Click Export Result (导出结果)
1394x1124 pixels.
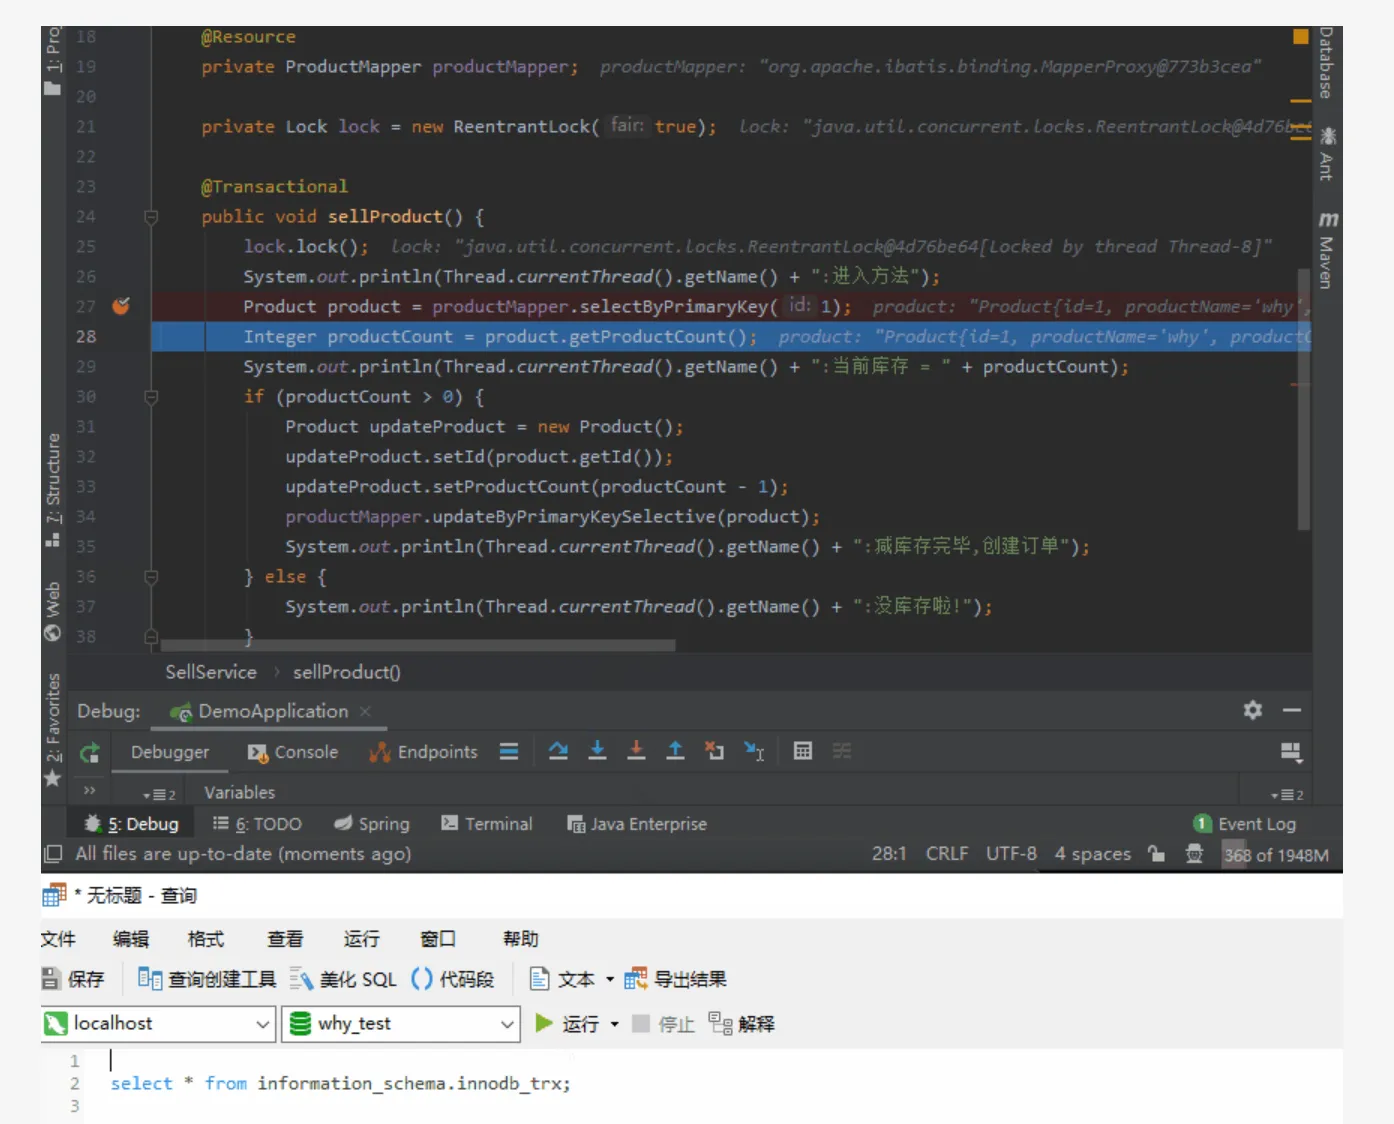675,979
